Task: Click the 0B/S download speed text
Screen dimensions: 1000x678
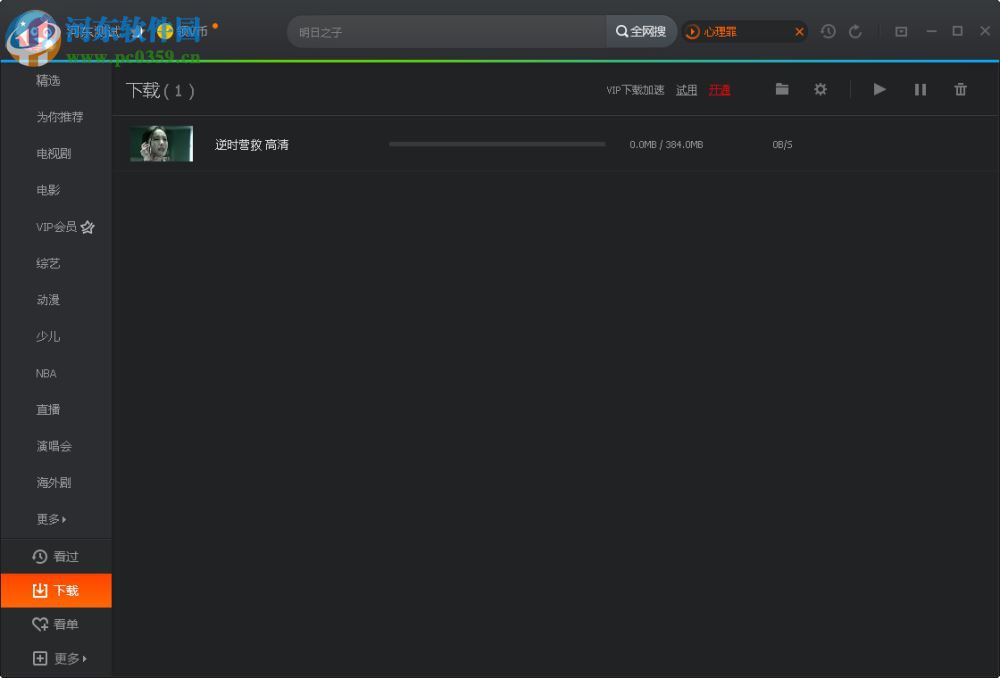Action: tap(782, 145)
